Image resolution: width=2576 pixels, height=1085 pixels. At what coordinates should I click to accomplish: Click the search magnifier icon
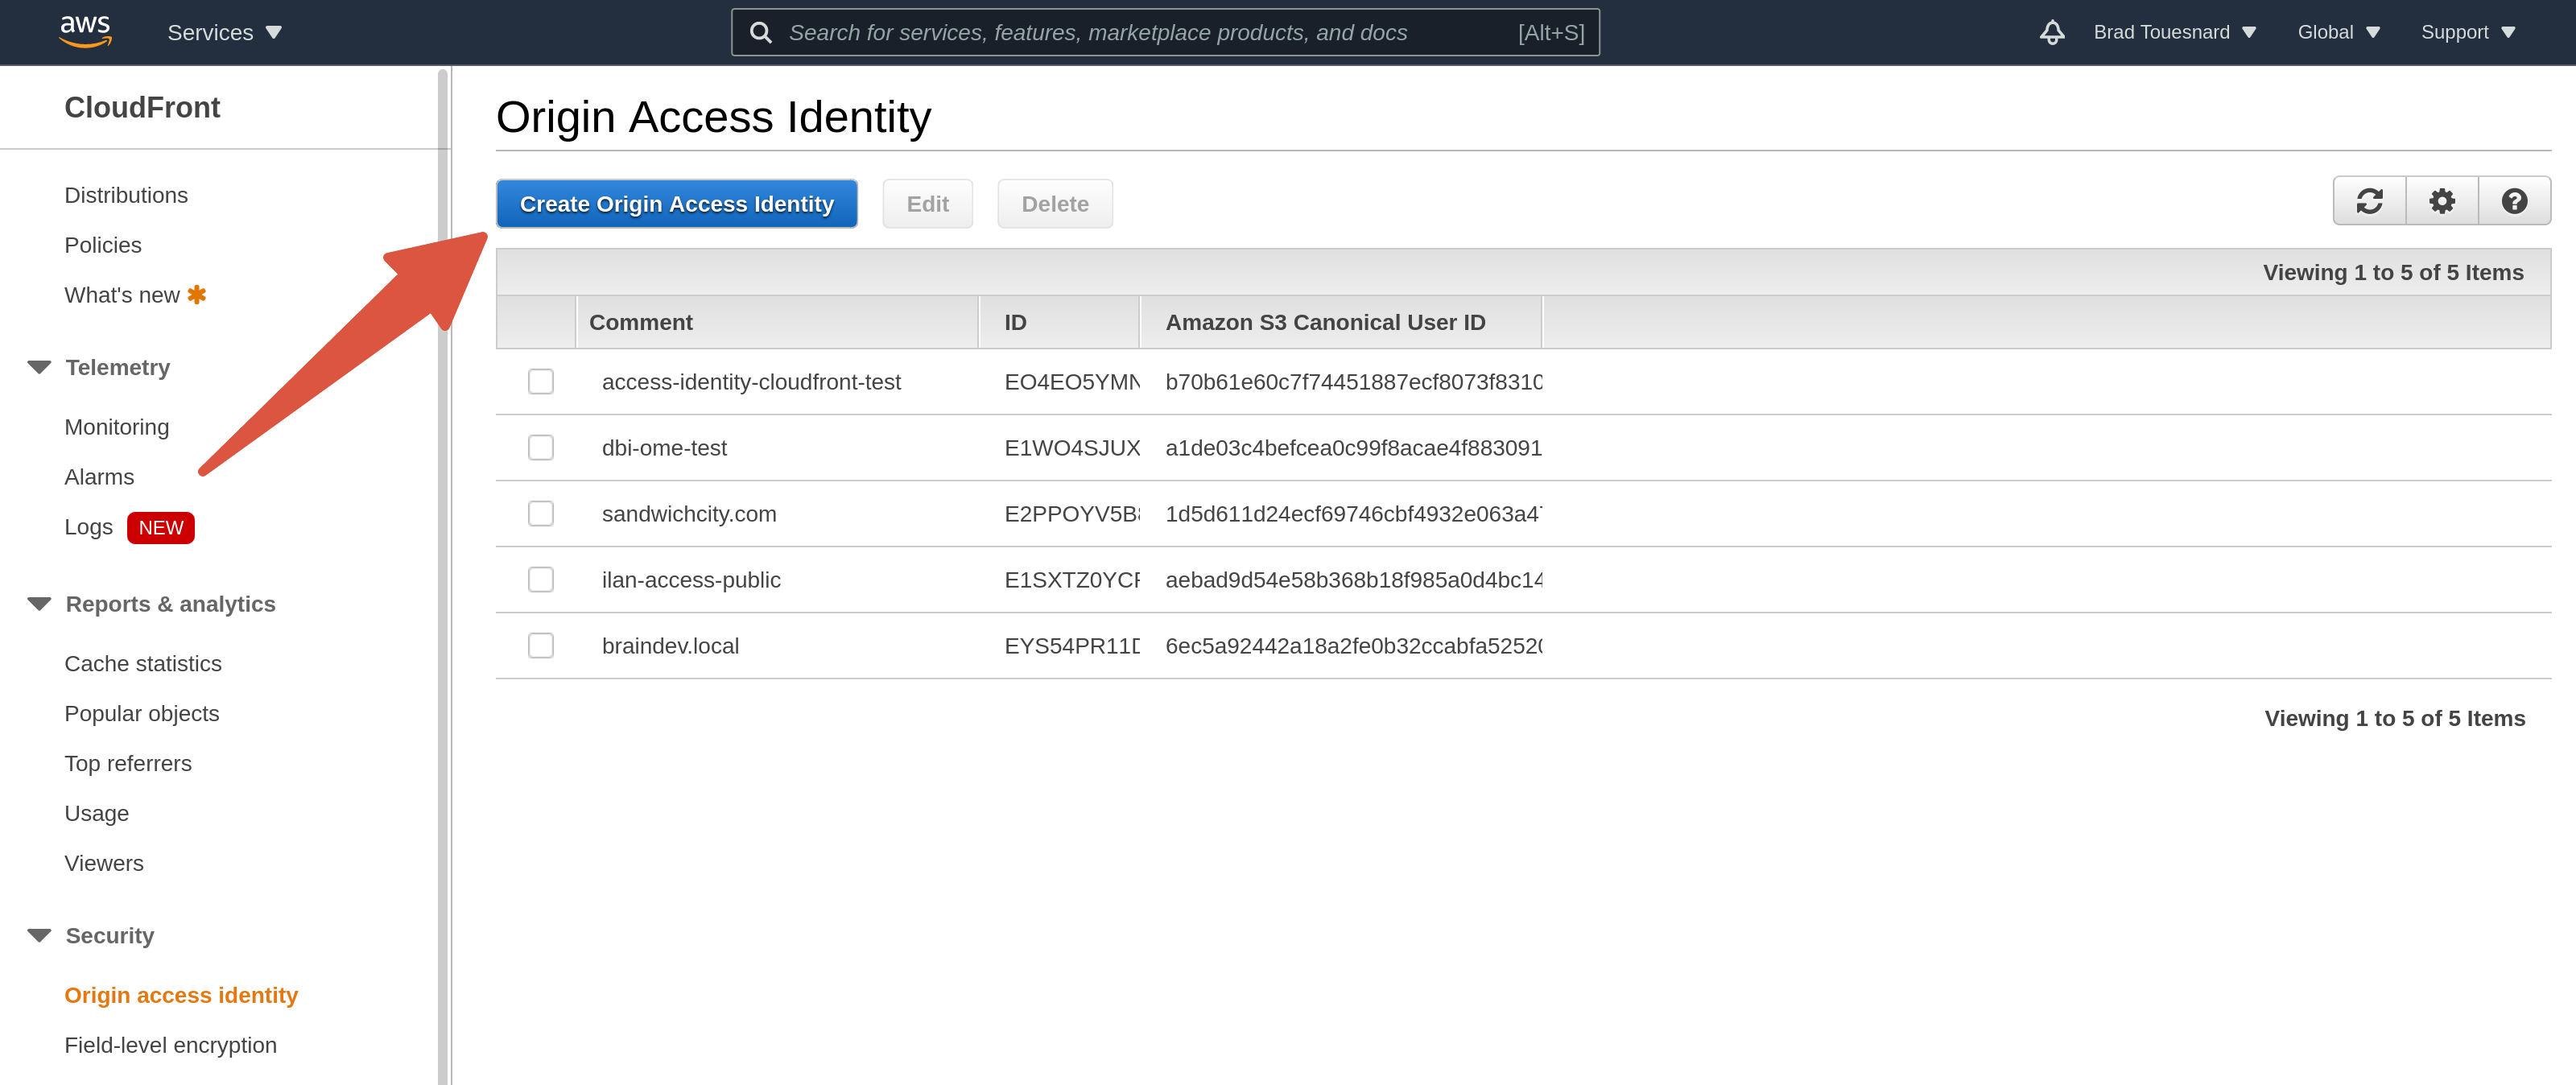(761, 31)
